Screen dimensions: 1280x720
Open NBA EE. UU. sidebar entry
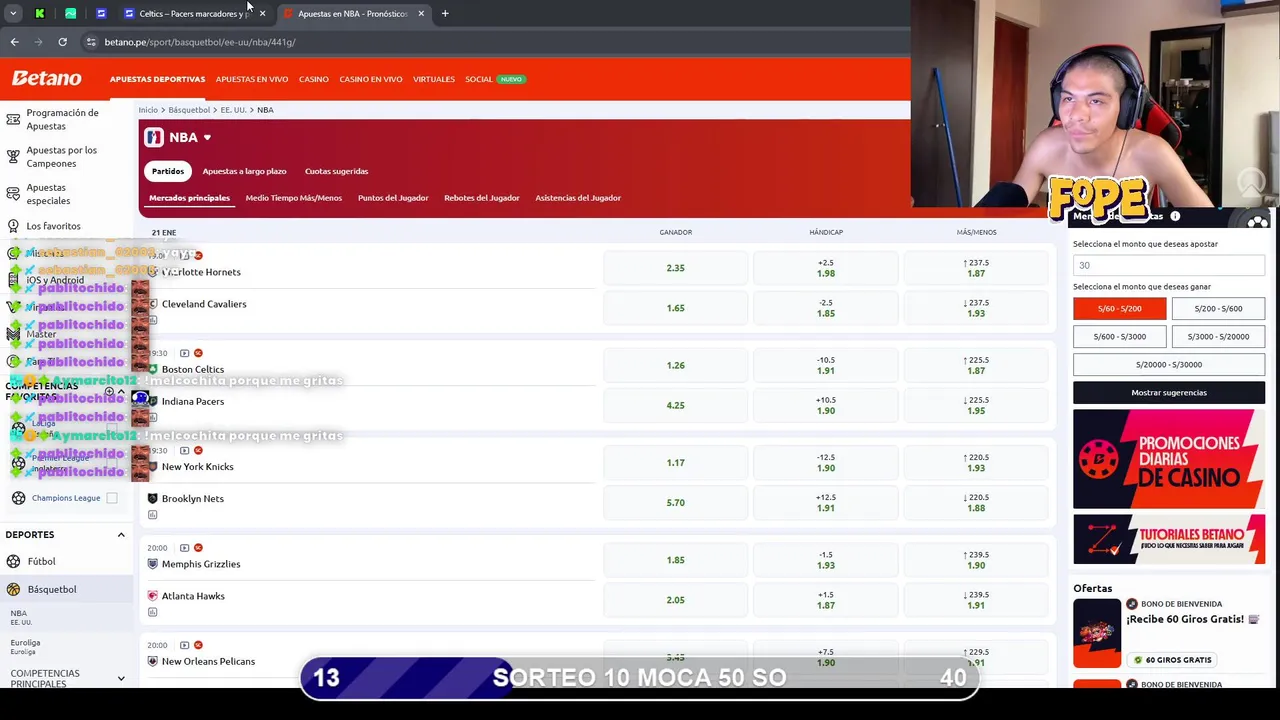[x=21, y=617]
